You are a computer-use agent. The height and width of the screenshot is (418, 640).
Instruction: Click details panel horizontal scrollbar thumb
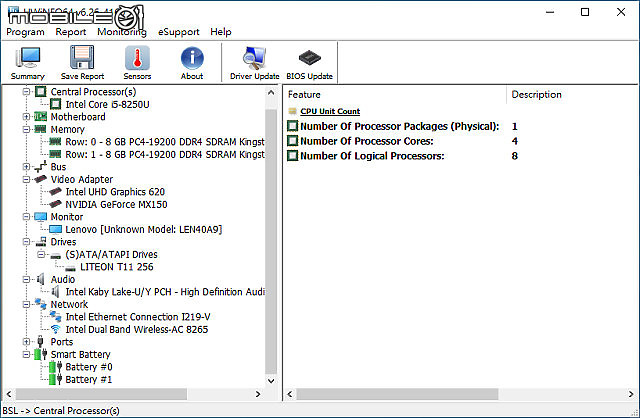397,394
